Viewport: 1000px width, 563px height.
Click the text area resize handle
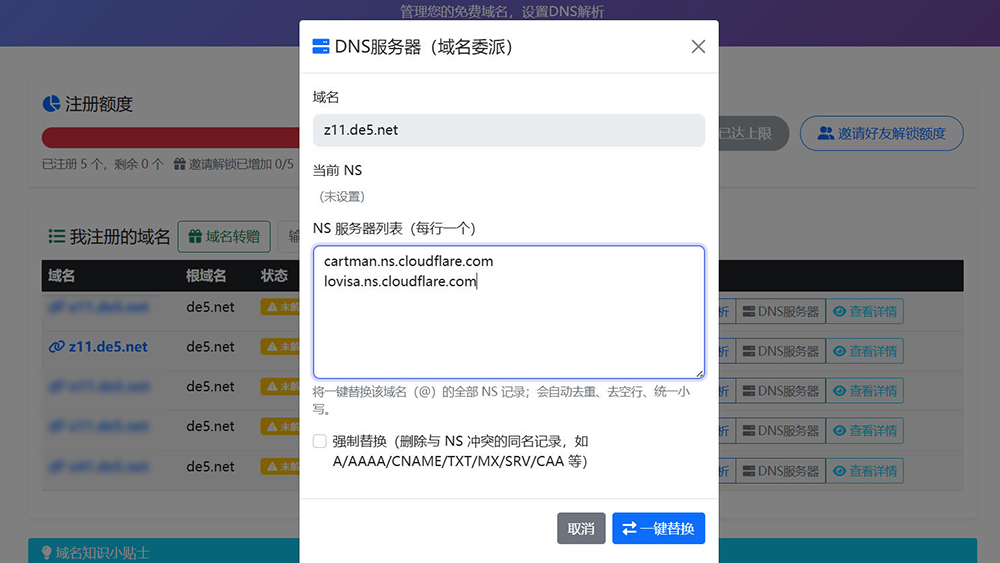pos(699,373)
